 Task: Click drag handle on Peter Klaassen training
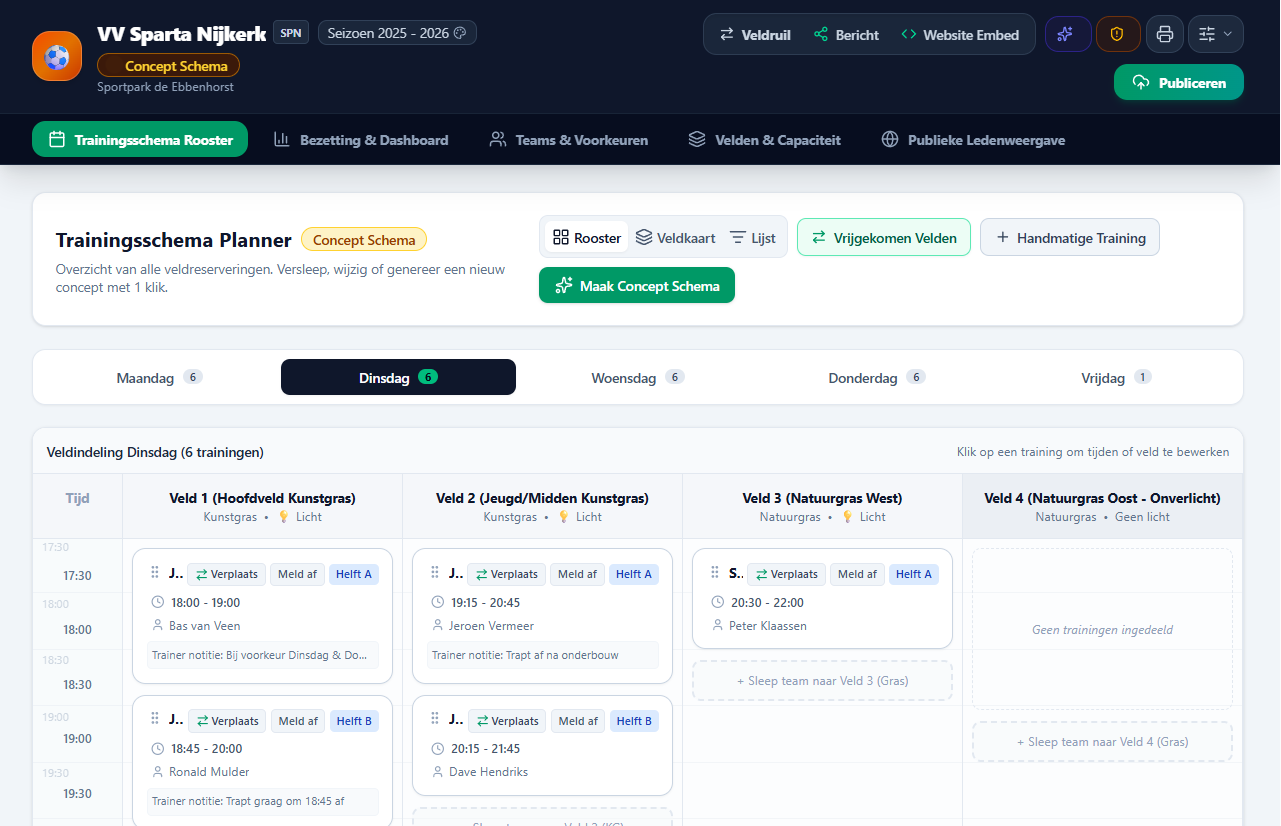[715, 573]
